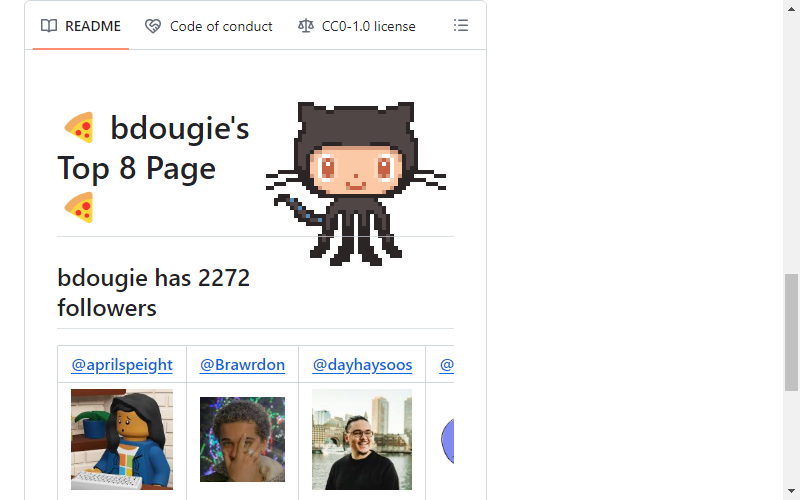Click aprilspeight's Lego avatar image
This screenshot has height=500, width=800.
pos(122,439)
